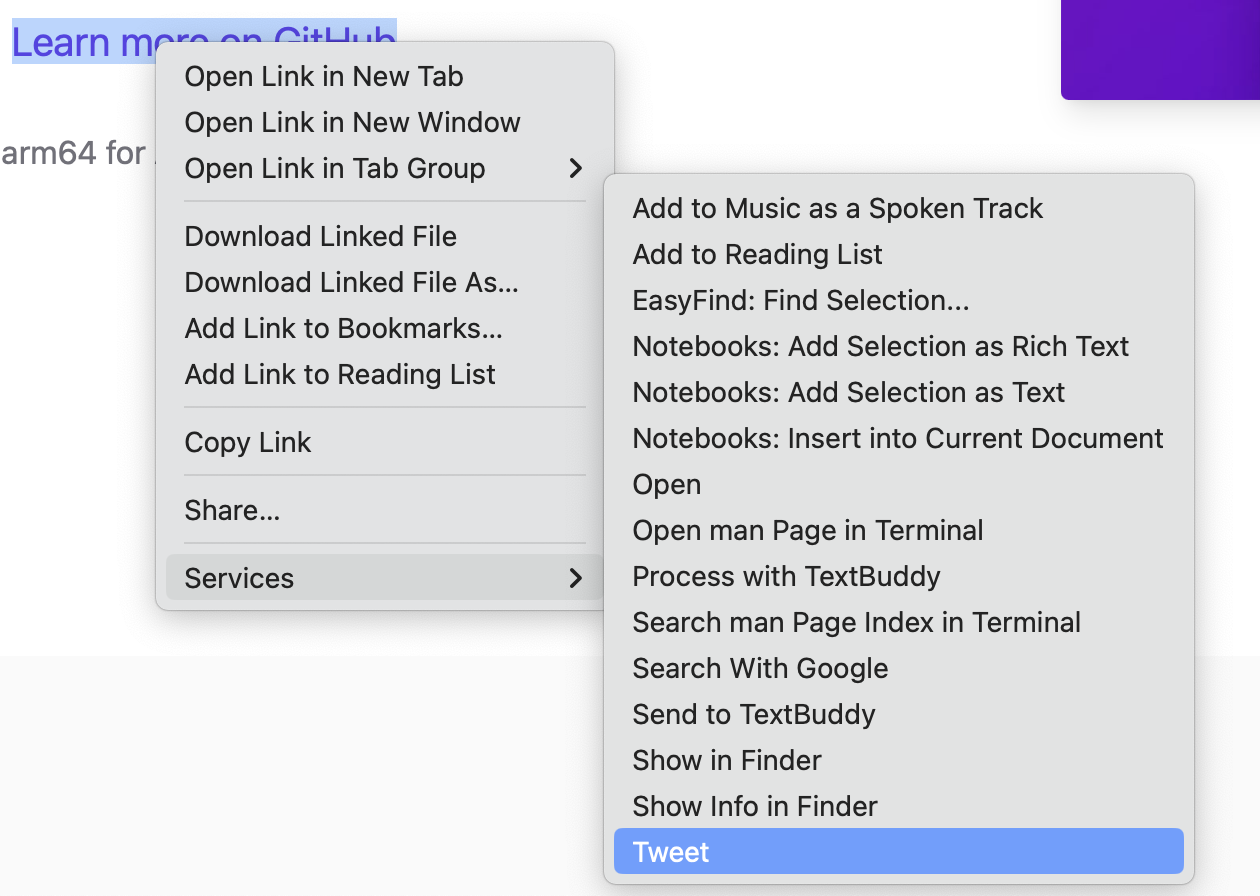Click Process with TextBuddy
This screenshot has width=1260, height=896.
[786, 576]
